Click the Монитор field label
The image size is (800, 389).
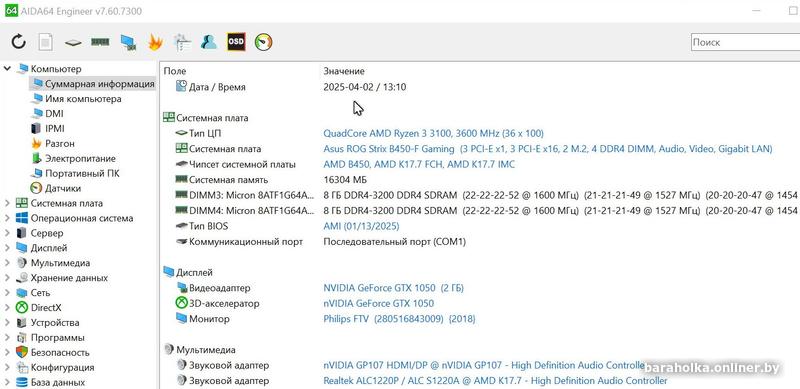pos(209,319)
